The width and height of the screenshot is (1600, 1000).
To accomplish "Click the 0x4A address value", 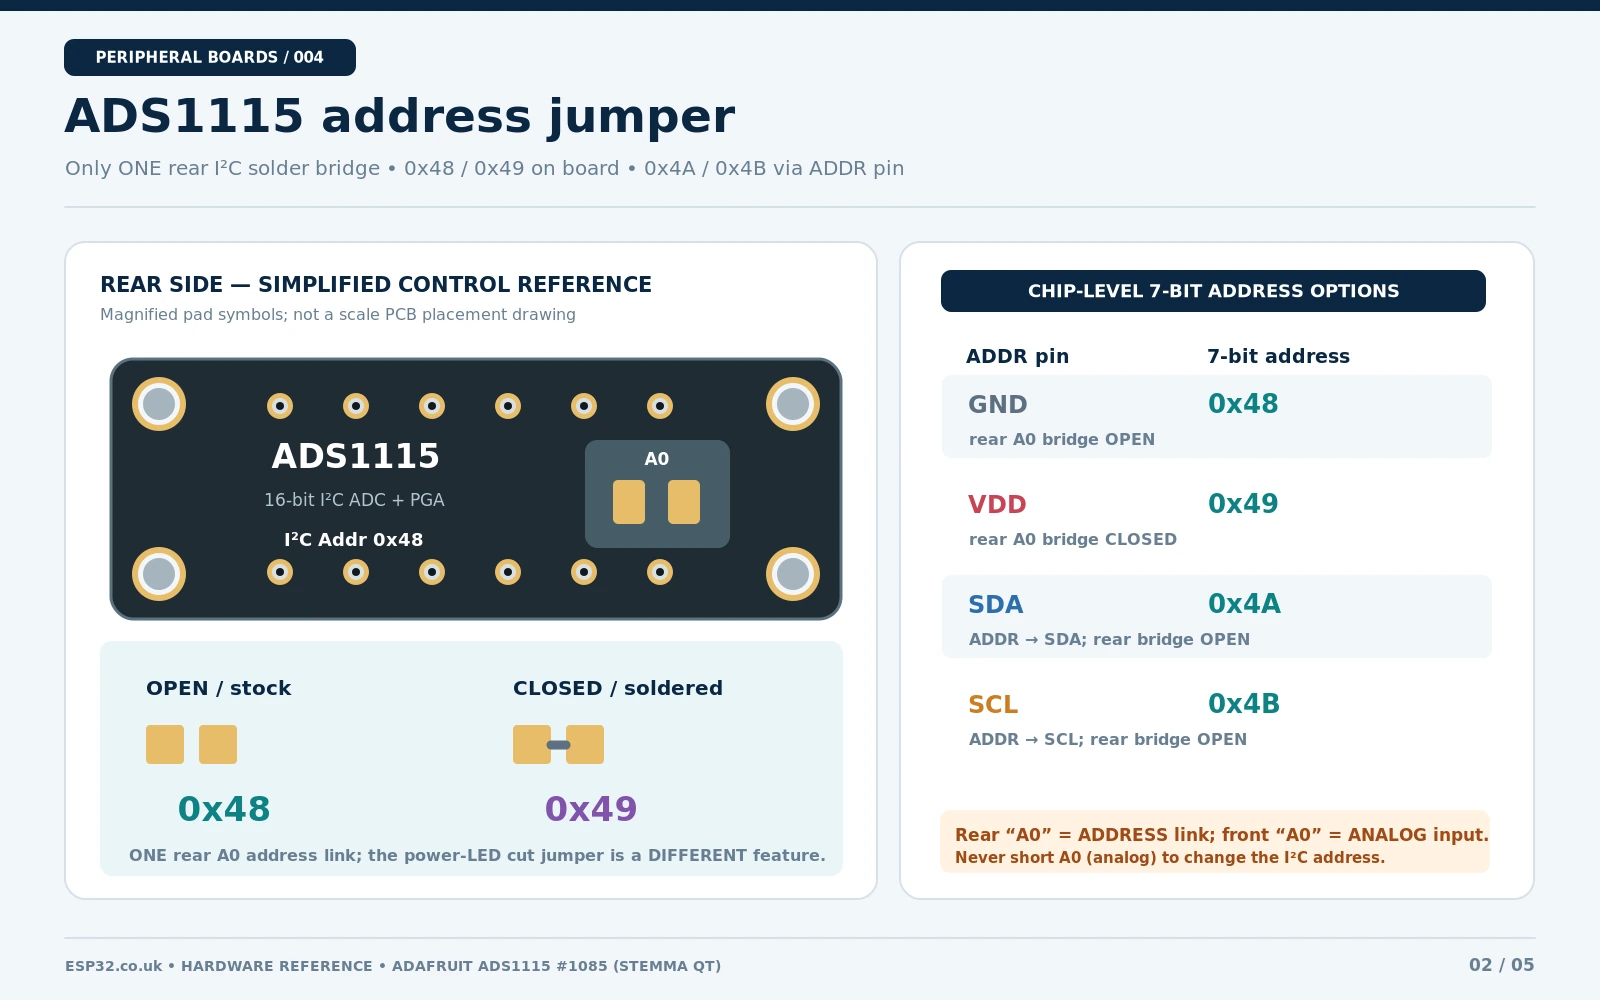I will click(x=1244, y=604).
